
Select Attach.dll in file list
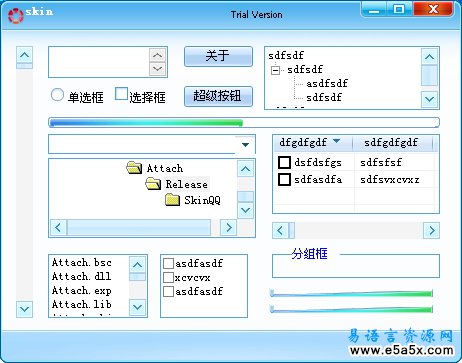tap(82, 276)
